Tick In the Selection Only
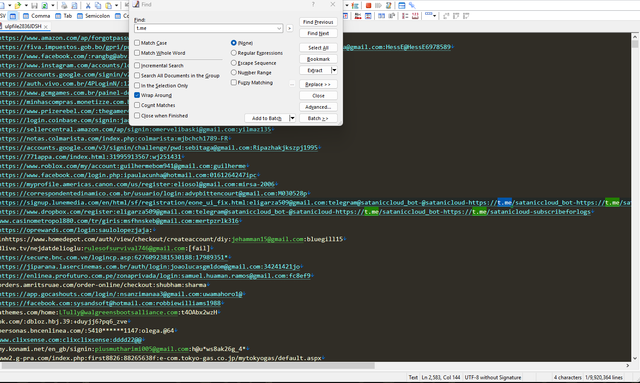 [x=137, y=85]
